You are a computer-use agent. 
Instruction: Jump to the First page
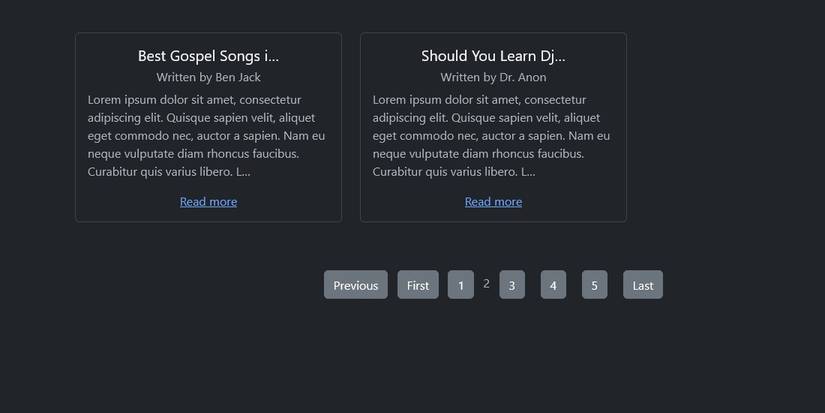point(418,285)
